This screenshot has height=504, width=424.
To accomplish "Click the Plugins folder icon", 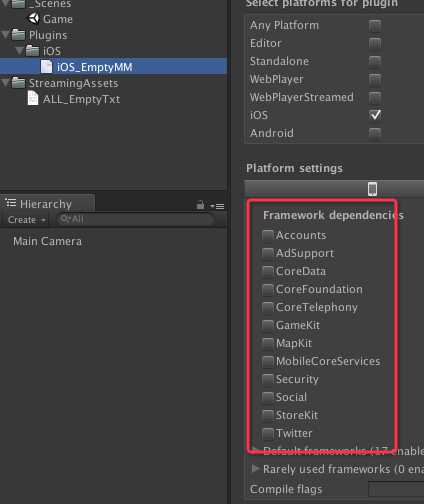I will [18, 35].
